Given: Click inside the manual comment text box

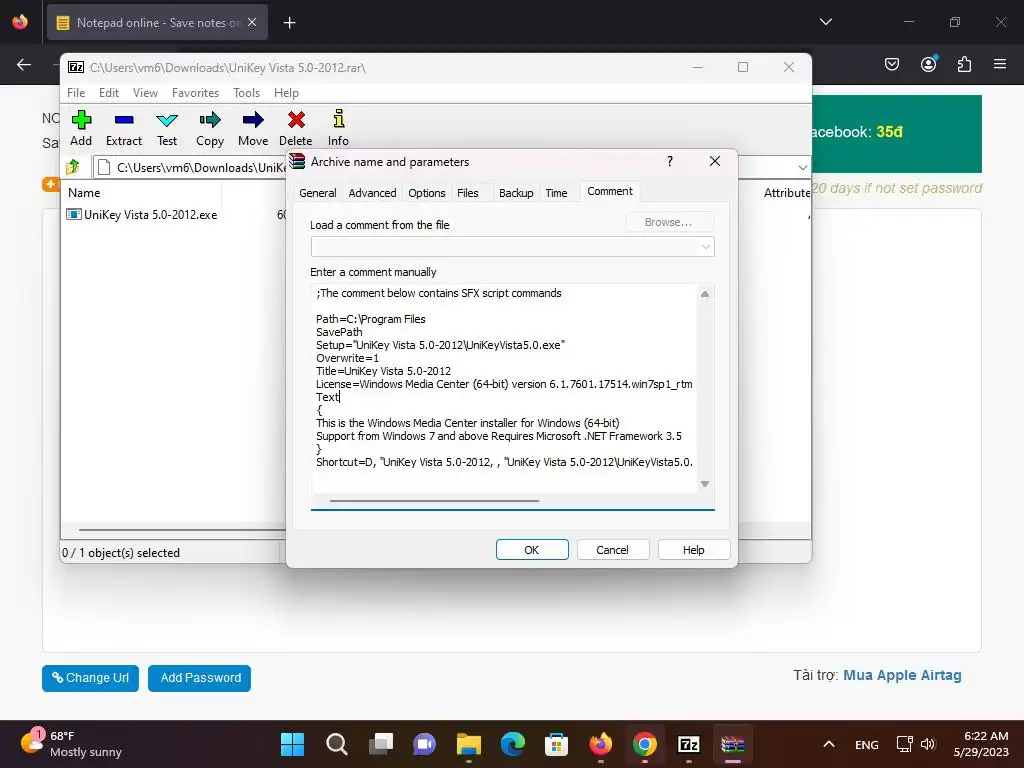Looking at the screenshot, I should [505, 388].
